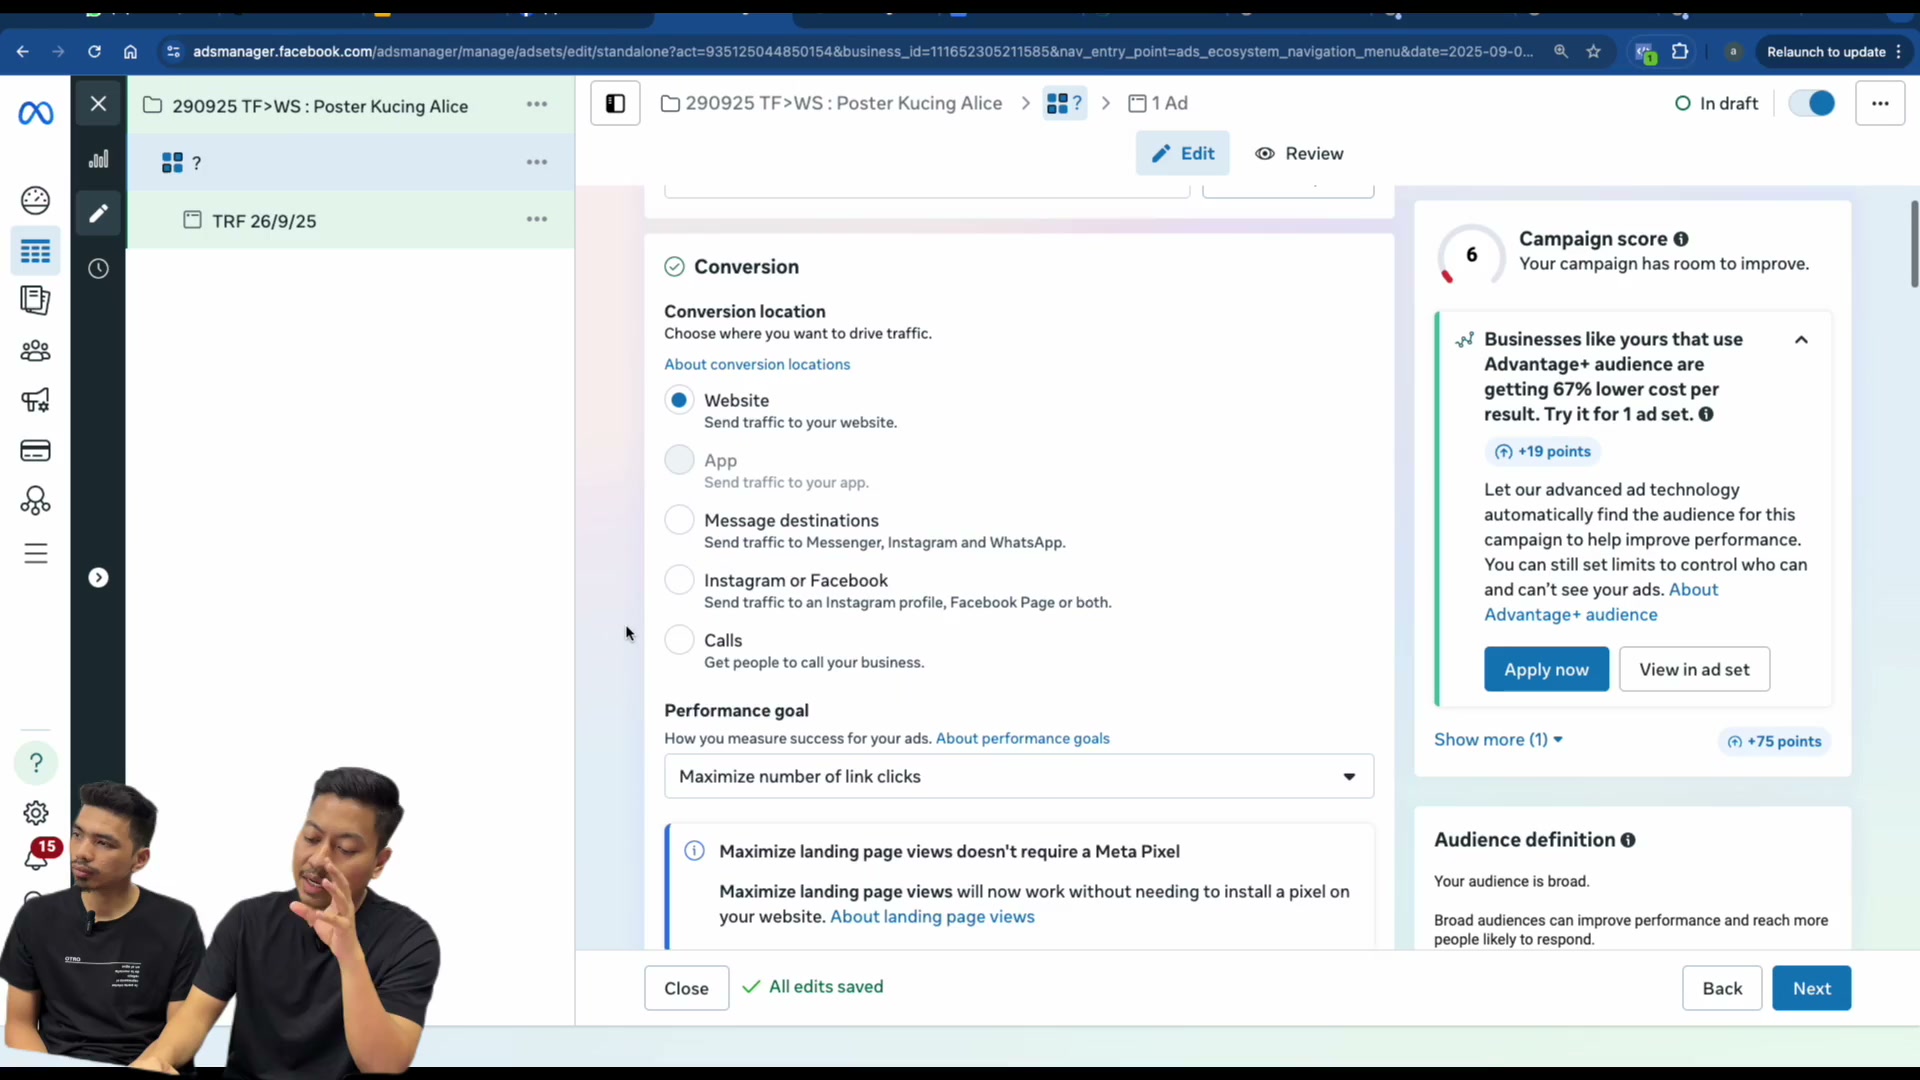Close the editor with the X button
Image resolution: width=1920 pixels, height=1080 pixels.
(98, 103)
